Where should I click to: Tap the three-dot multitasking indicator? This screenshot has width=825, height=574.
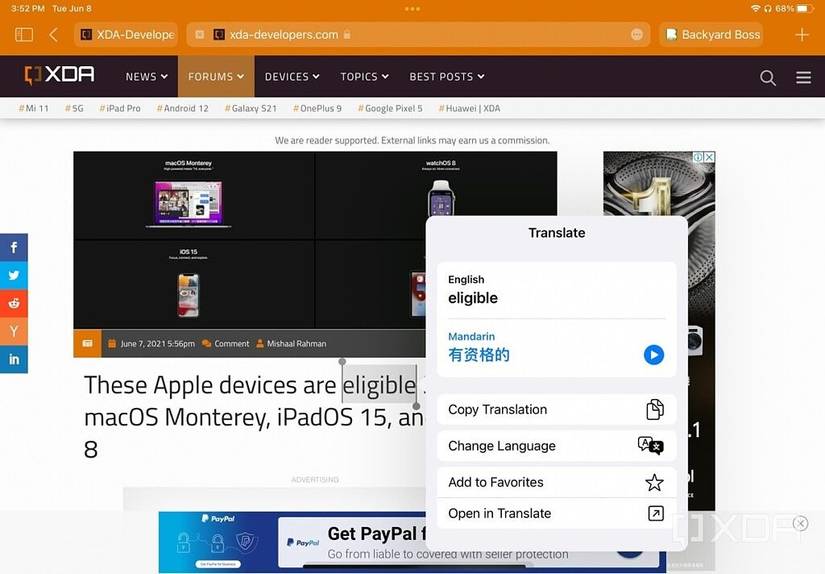pyautogui.click(x=412, y=8)
